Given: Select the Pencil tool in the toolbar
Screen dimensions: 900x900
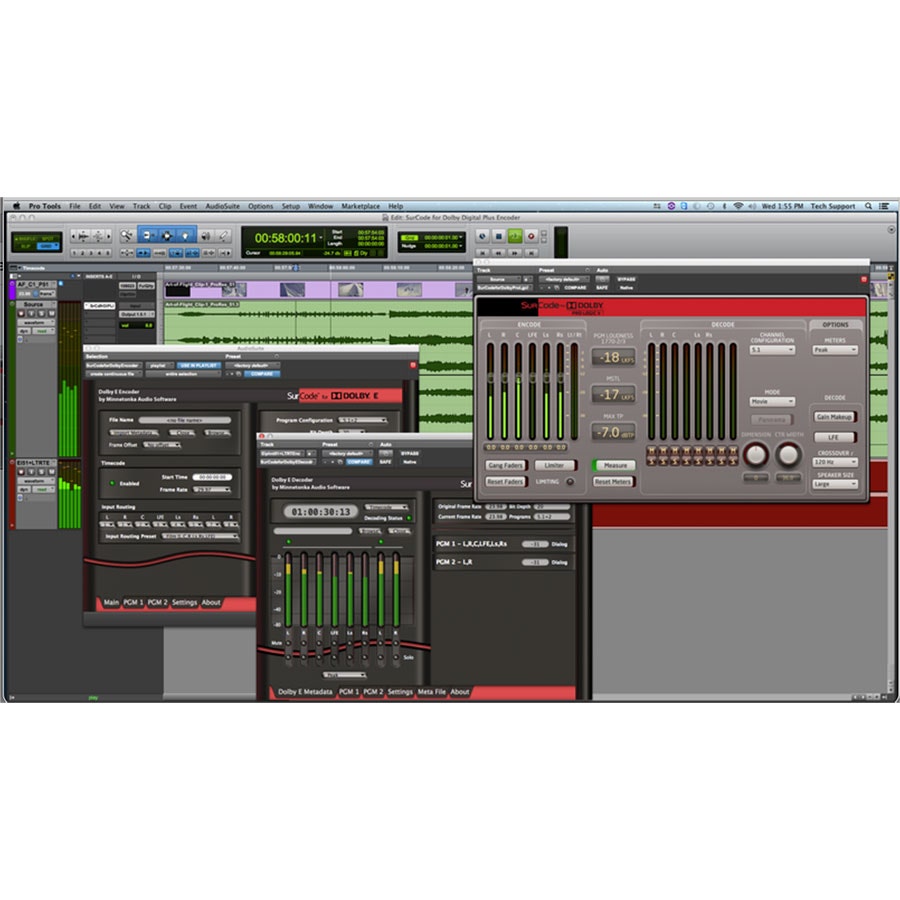Looking at the screenshot, I should [224, 235].
